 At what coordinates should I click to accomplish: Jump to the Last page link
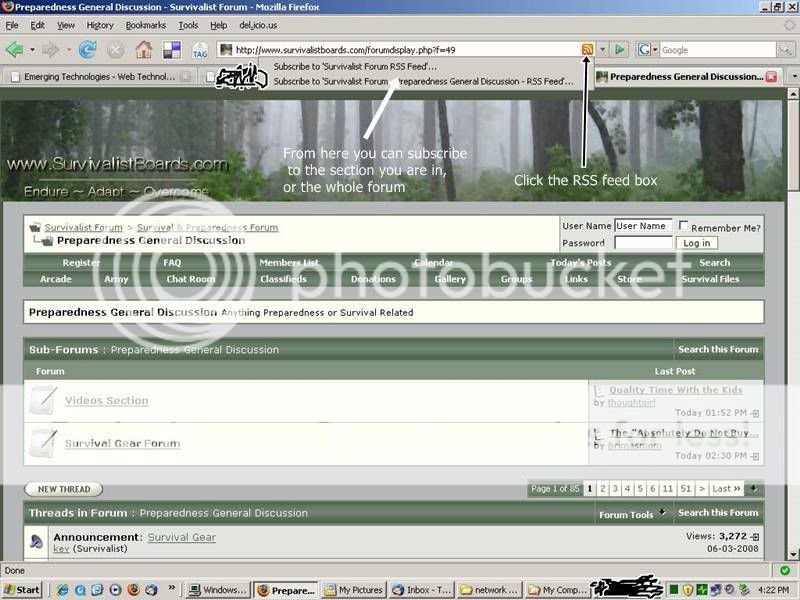point(726,489)
